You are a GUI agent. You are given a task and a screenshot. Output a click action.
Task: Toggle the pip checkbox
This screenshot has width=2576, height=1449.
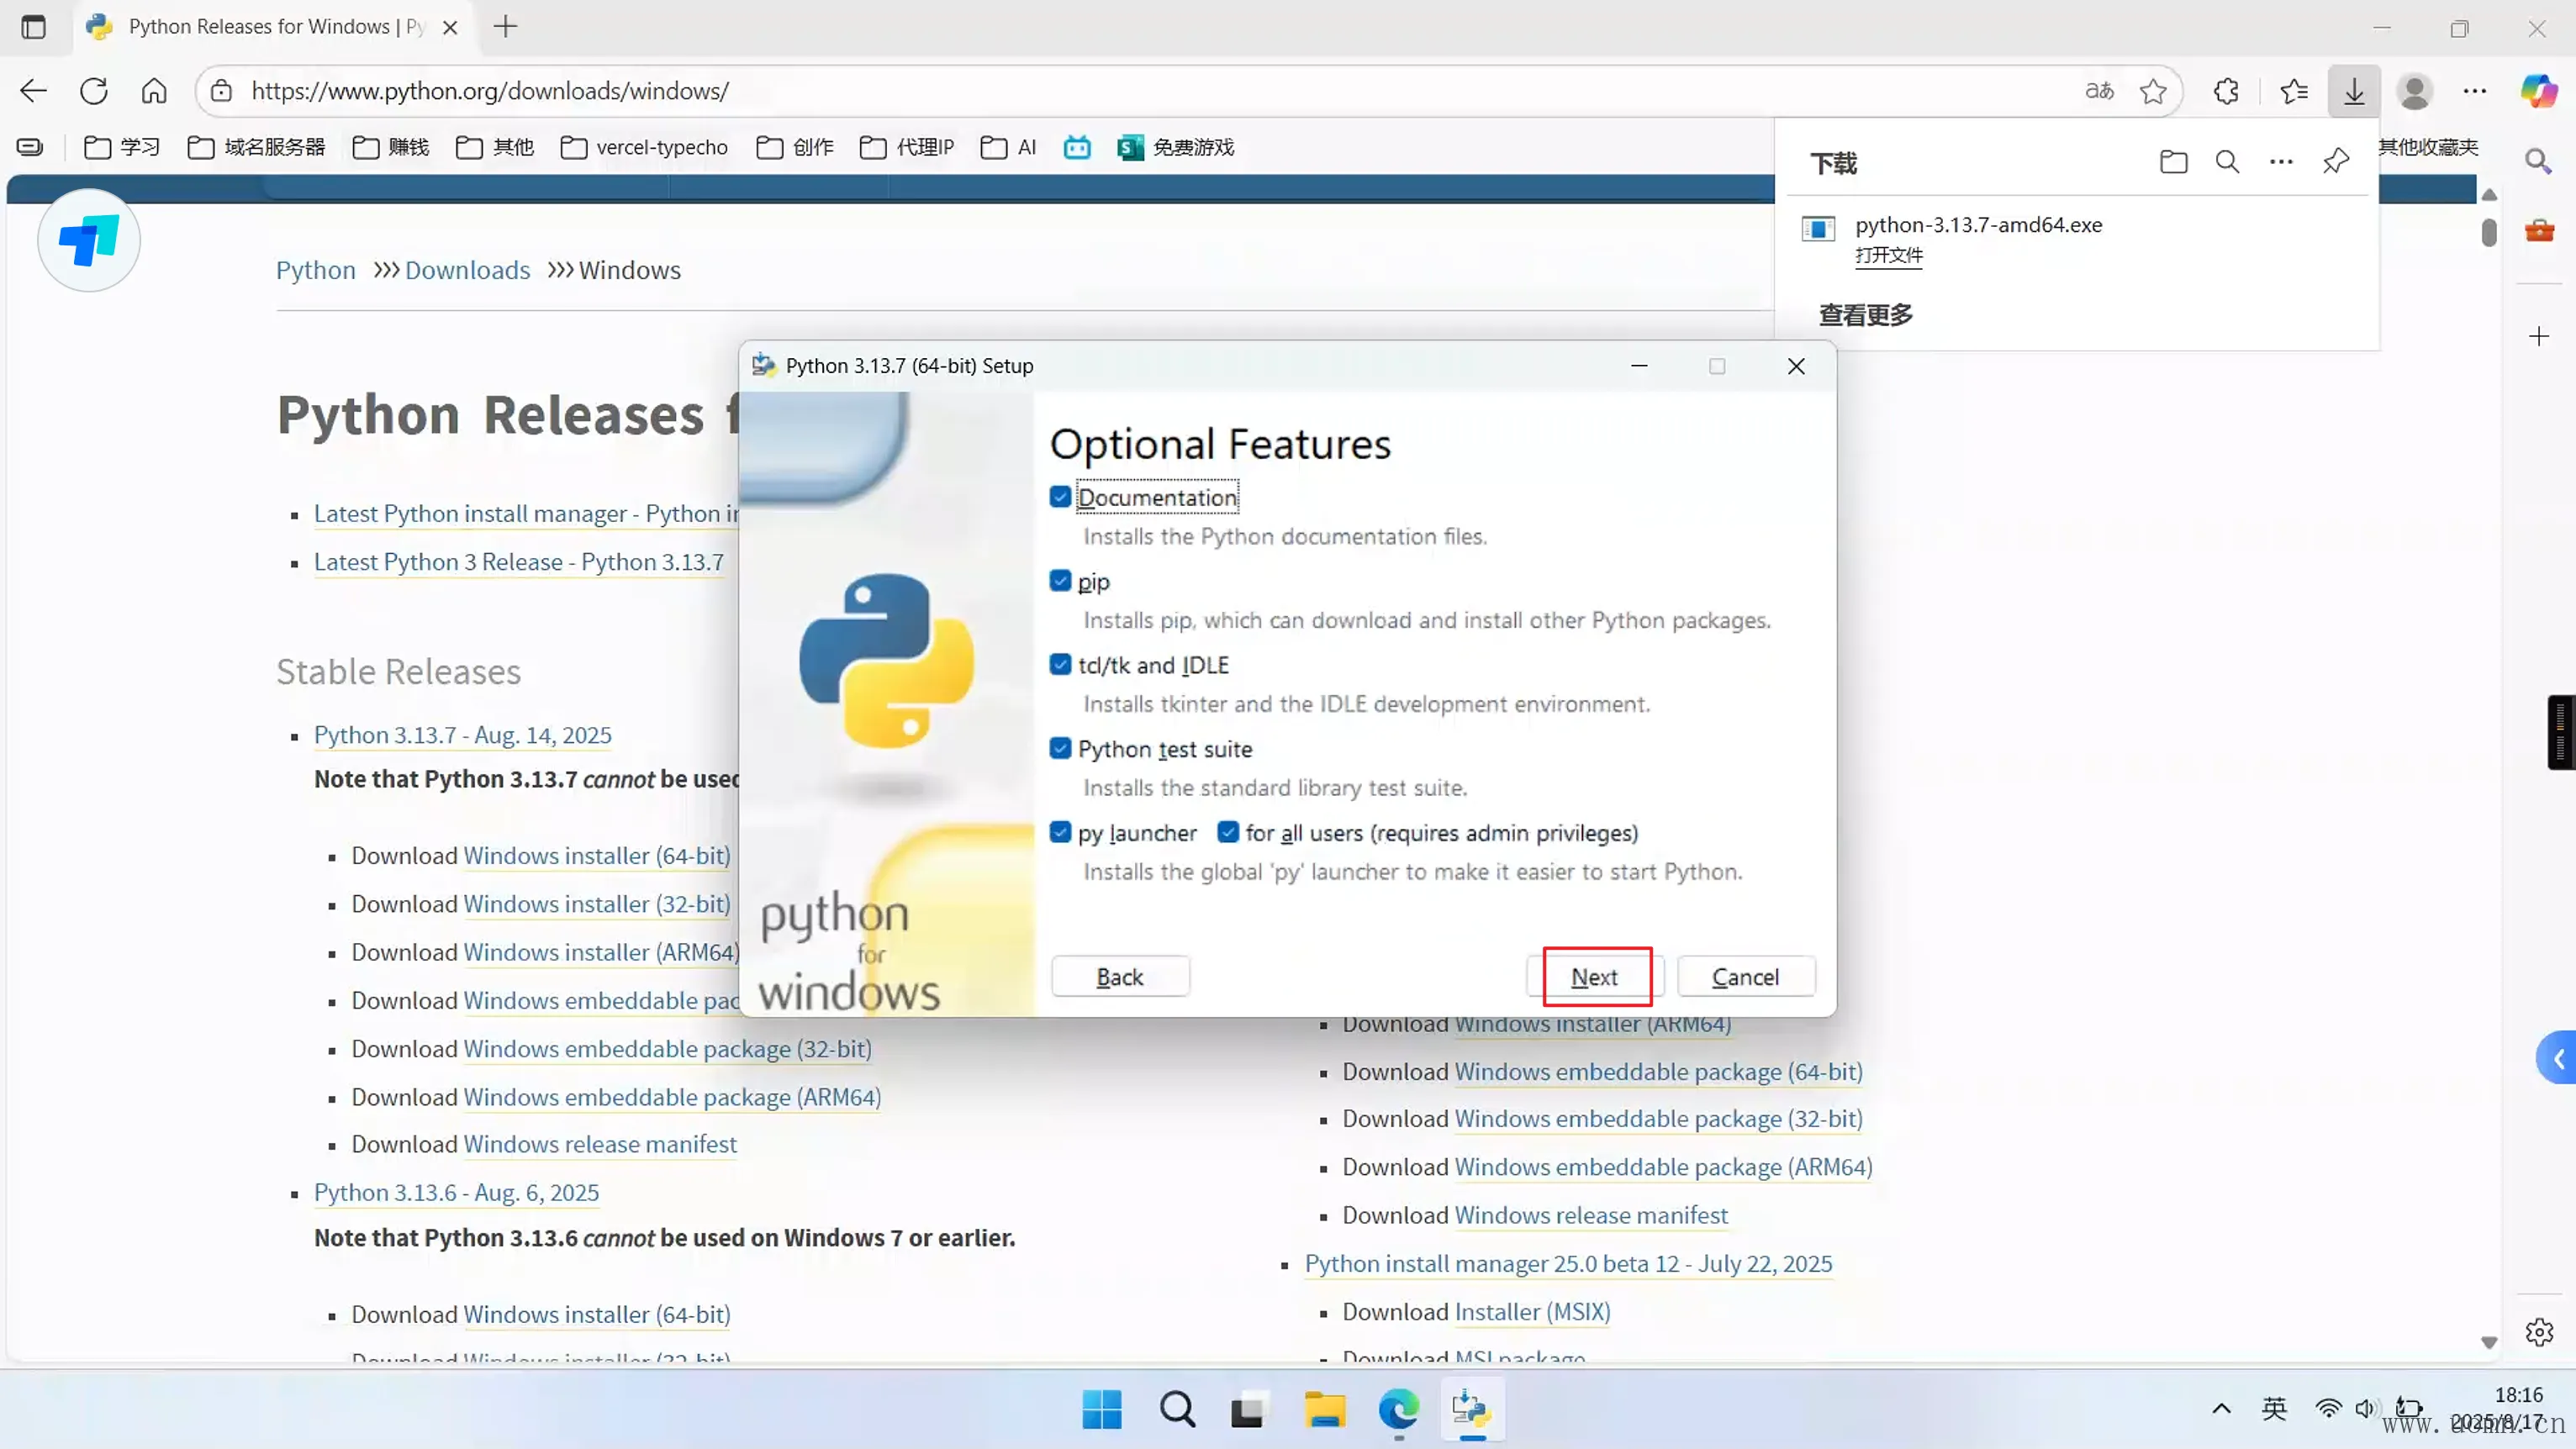[1060, 581]
